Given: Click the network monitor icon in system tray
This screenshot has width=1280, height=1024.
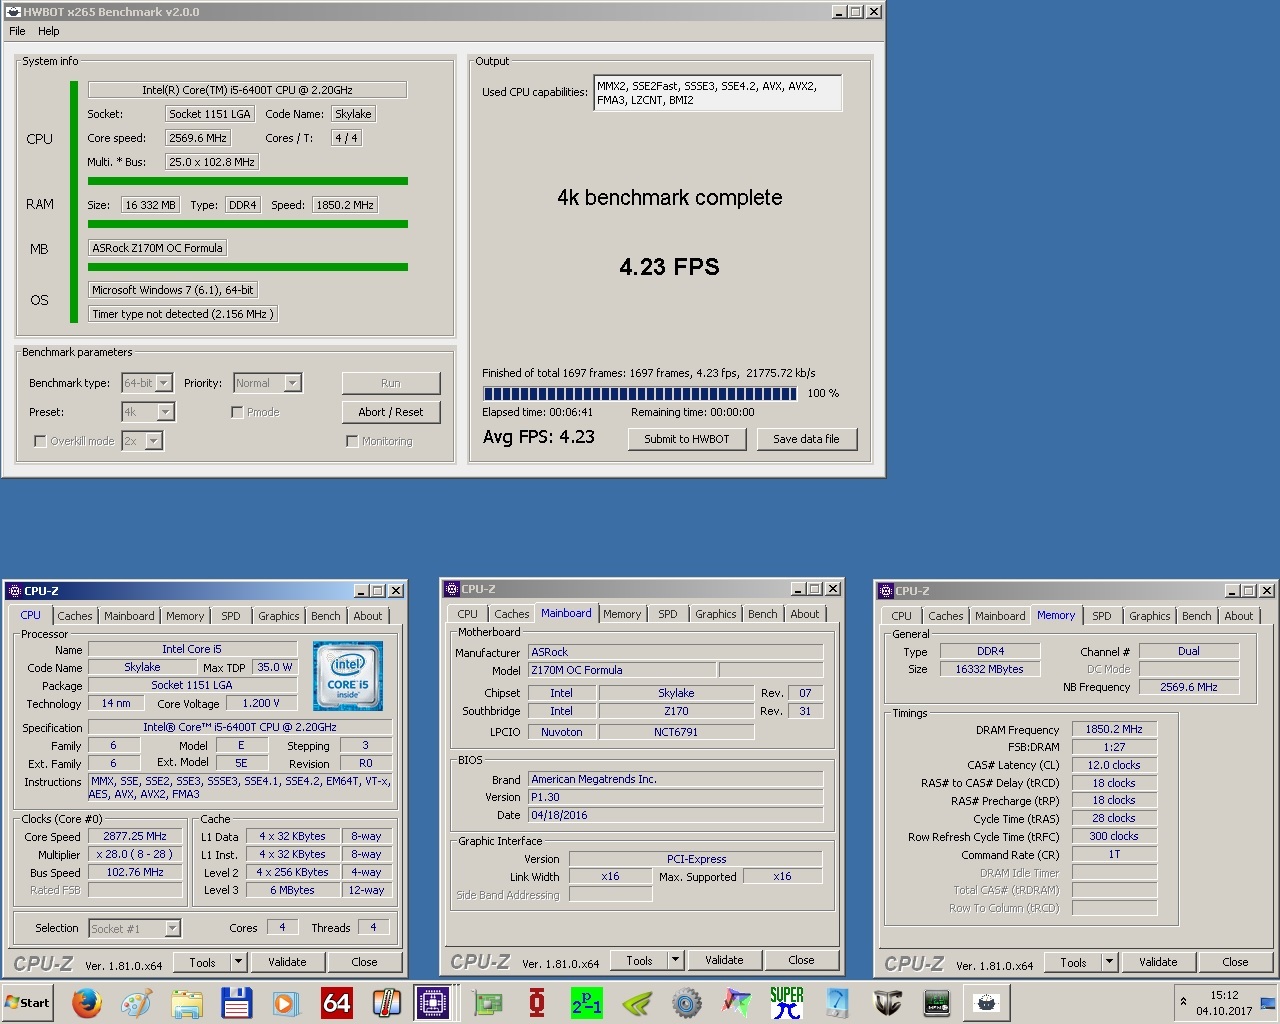Looking at the screenshot, I should pyautogui.click(x=1267, y=1003).
